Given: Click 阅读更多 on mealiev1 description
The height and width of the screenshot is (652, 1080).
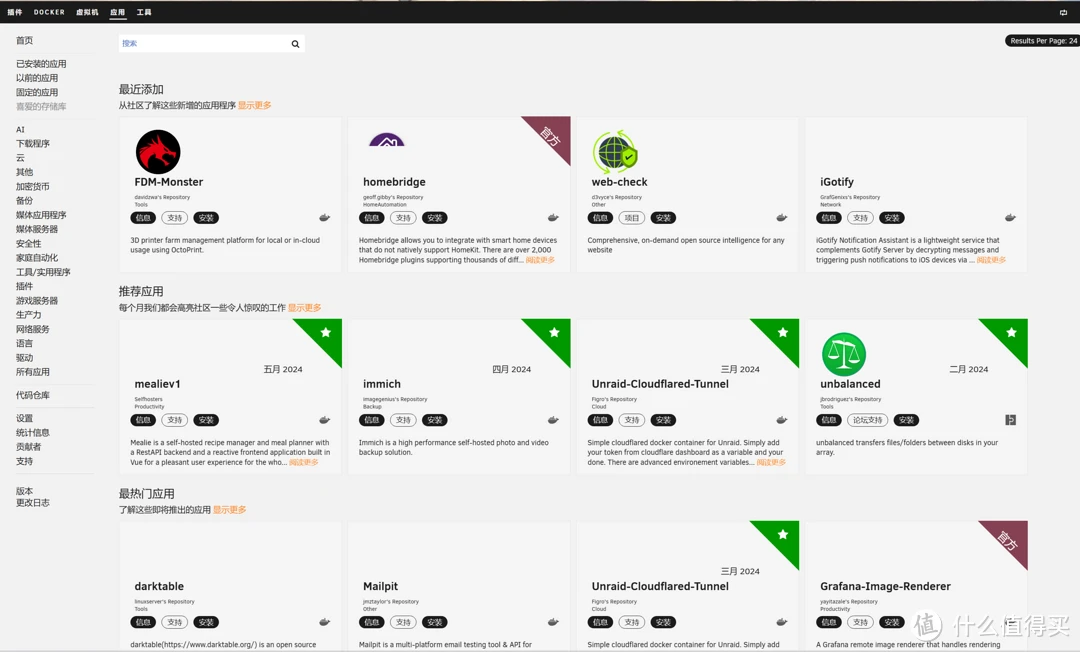Looking at the screenshot, I should (304, 463).
